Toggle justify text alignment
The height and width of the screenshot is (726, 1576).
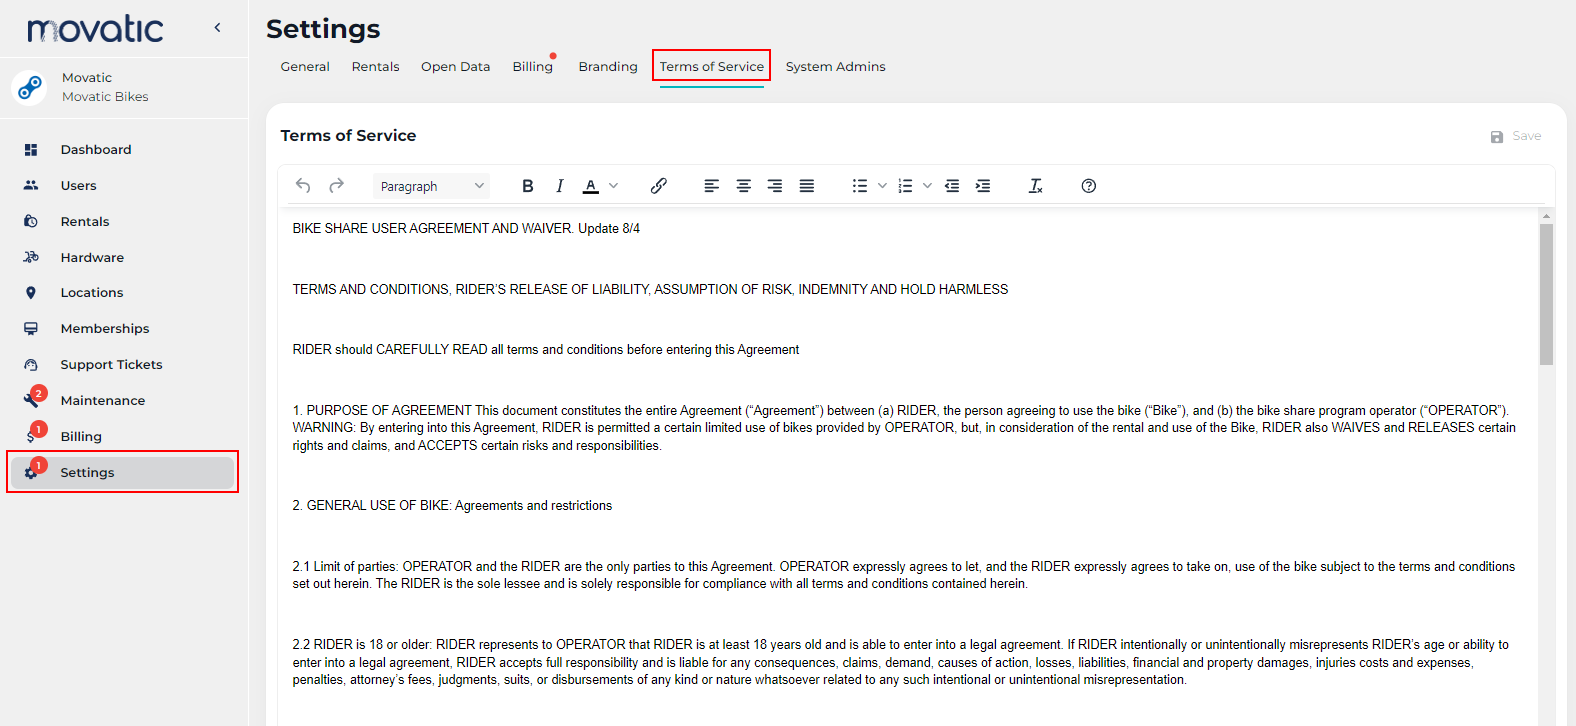(x=807, y=186)
